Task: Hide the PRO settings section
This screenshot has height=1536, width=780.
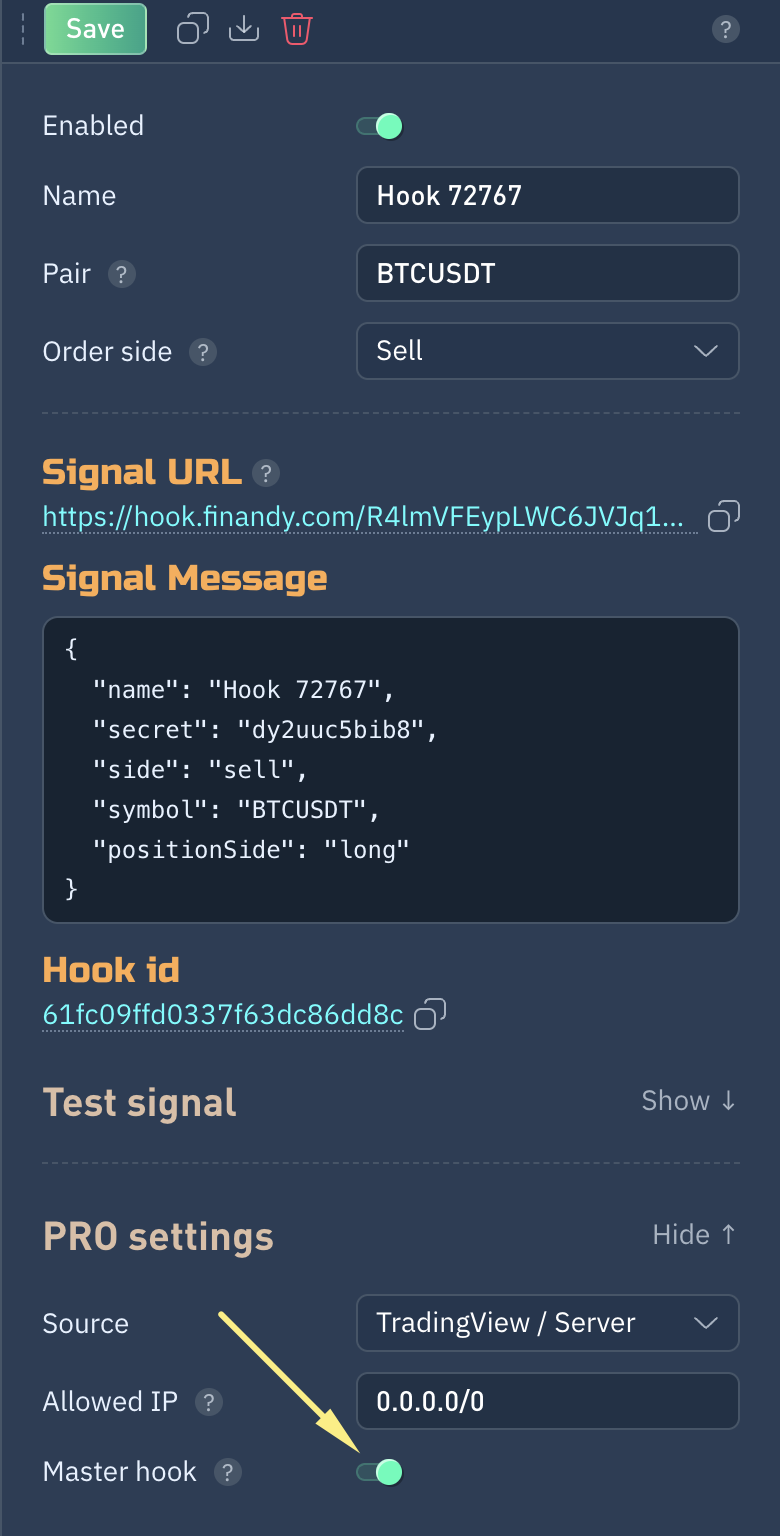Action: pyautogui.click(x=694, y=1235)
